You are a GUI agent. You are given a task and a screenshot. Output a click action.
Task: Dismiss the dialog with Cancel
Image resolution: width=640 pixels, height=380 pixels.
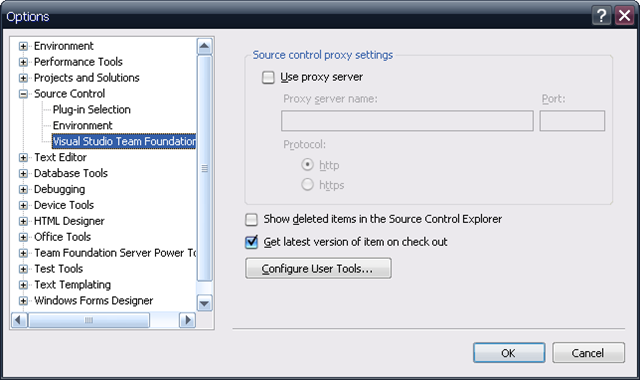tap(588, 353)
